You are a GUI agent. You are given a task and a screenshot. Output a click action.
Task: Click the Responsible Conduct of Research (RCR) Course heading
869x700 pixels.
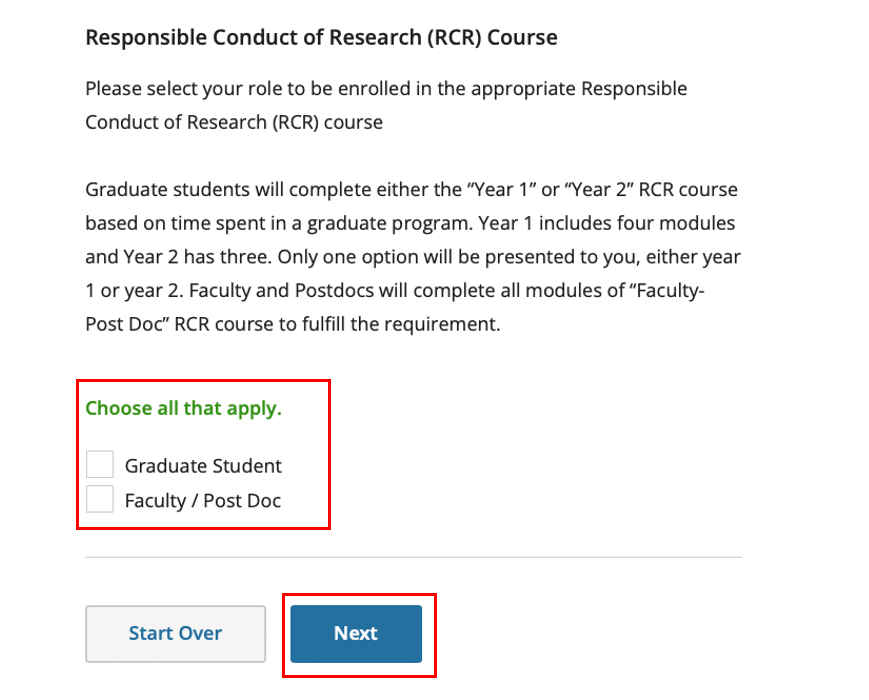tap(321, 38)
